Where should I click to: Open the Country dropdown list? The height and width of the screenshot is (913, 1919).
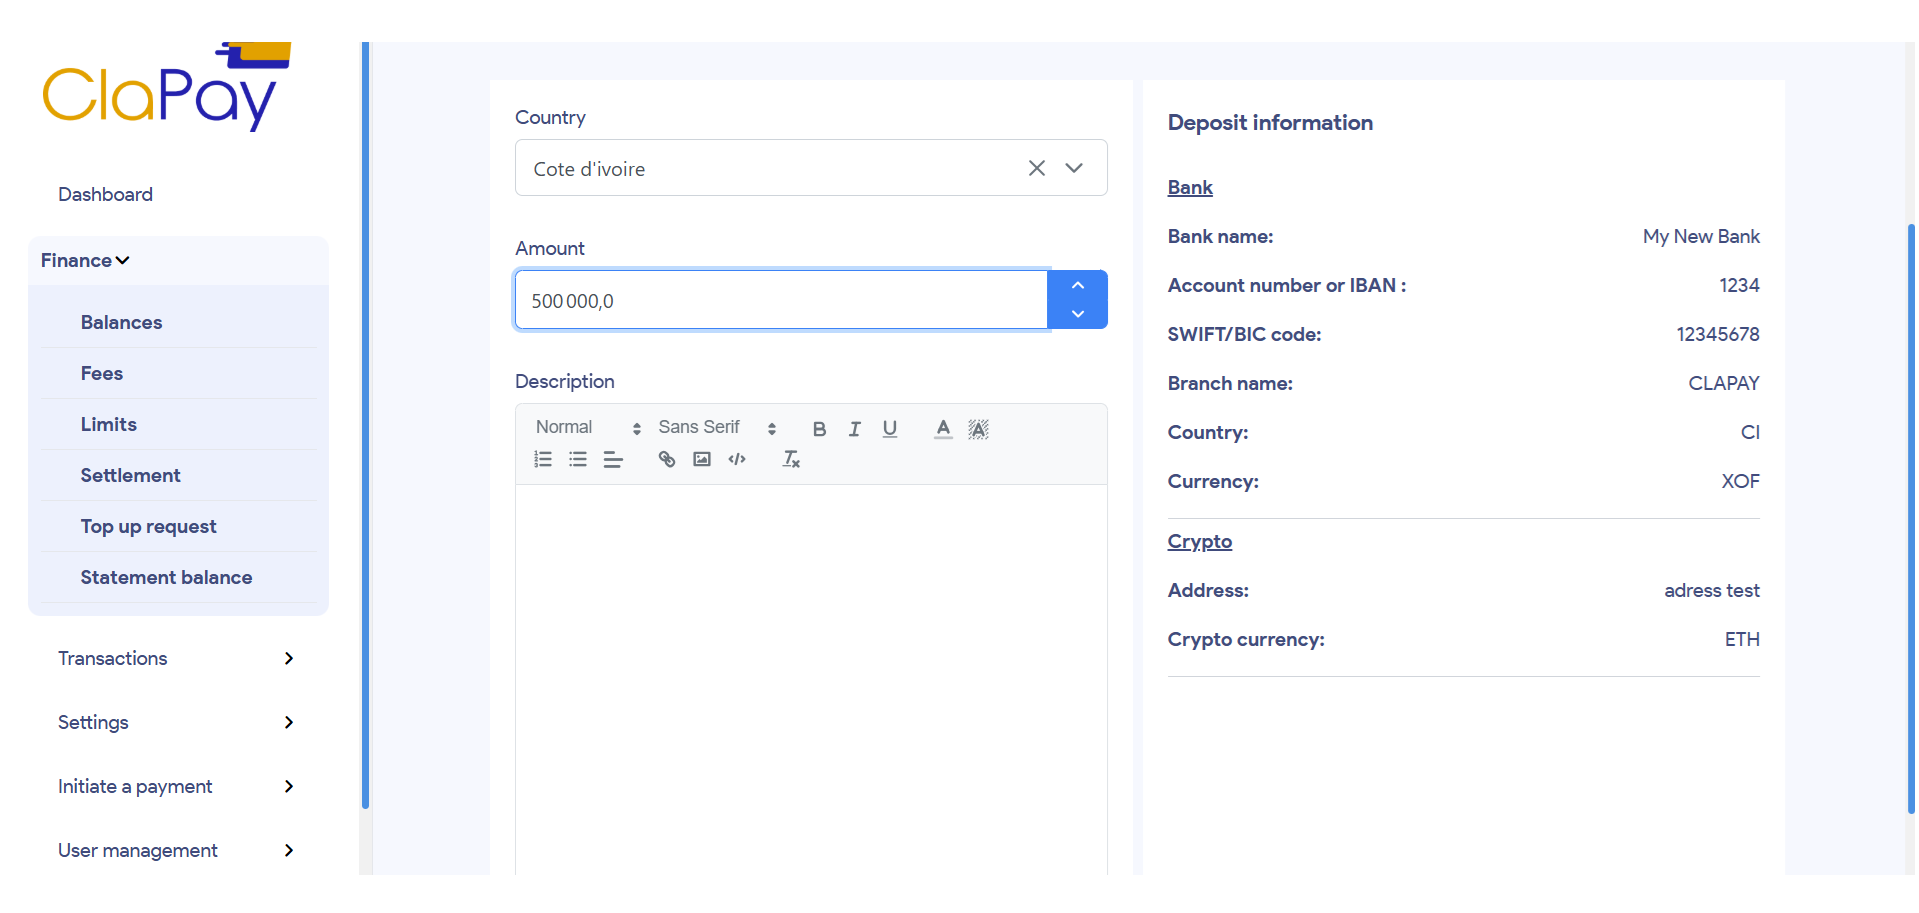(x=1074, y=168)
